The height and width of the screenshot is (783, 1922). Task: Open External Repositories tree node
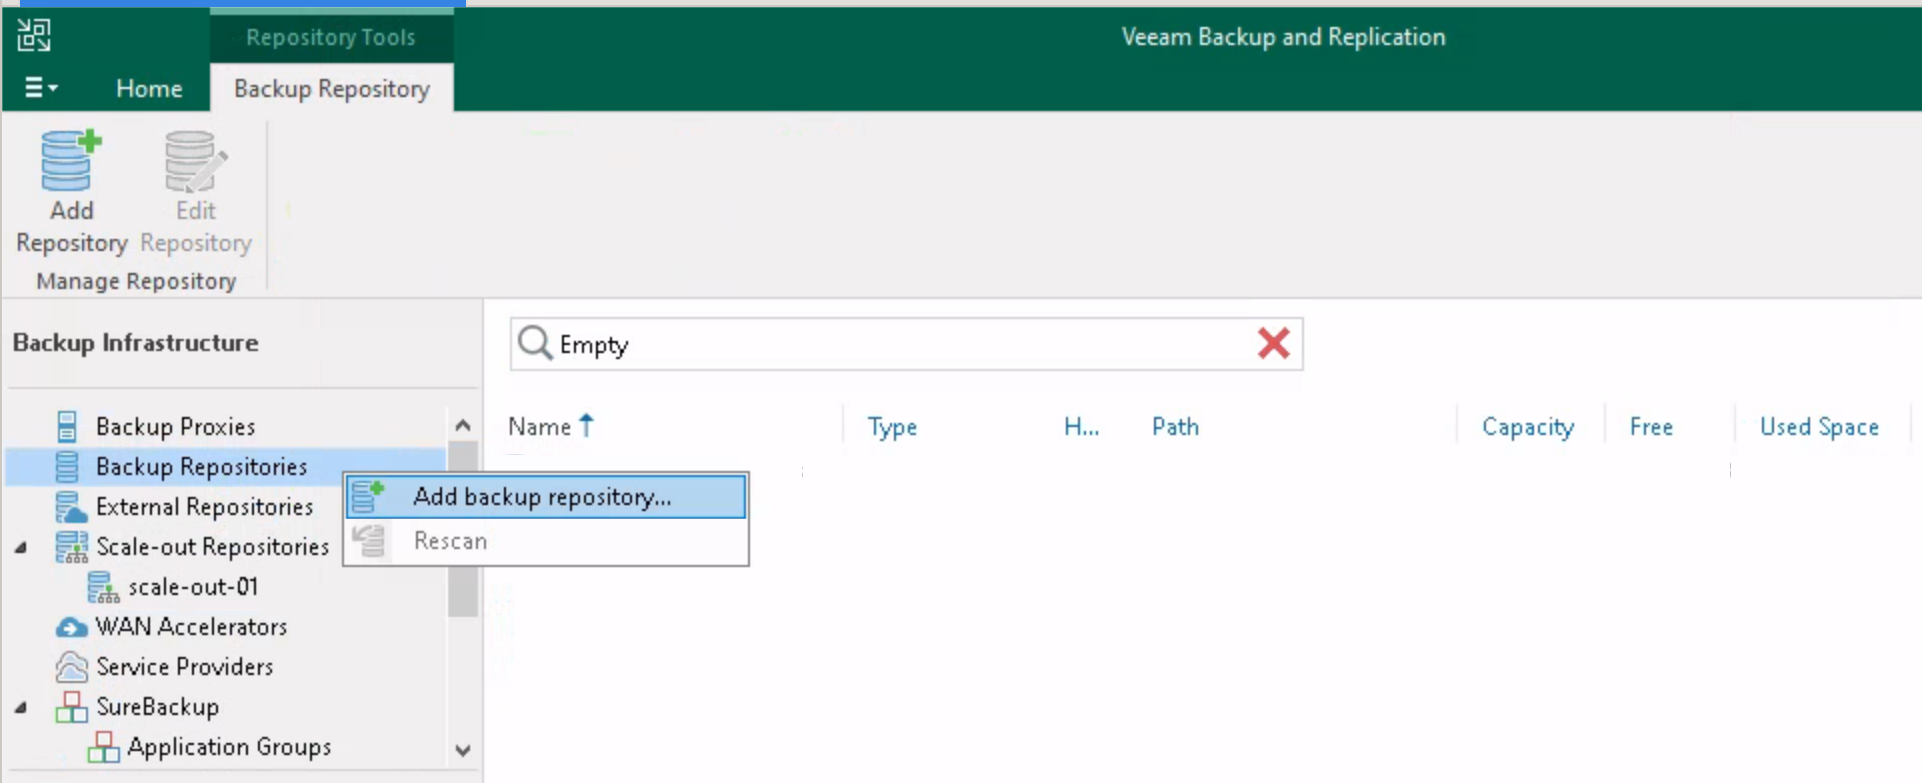204,507
